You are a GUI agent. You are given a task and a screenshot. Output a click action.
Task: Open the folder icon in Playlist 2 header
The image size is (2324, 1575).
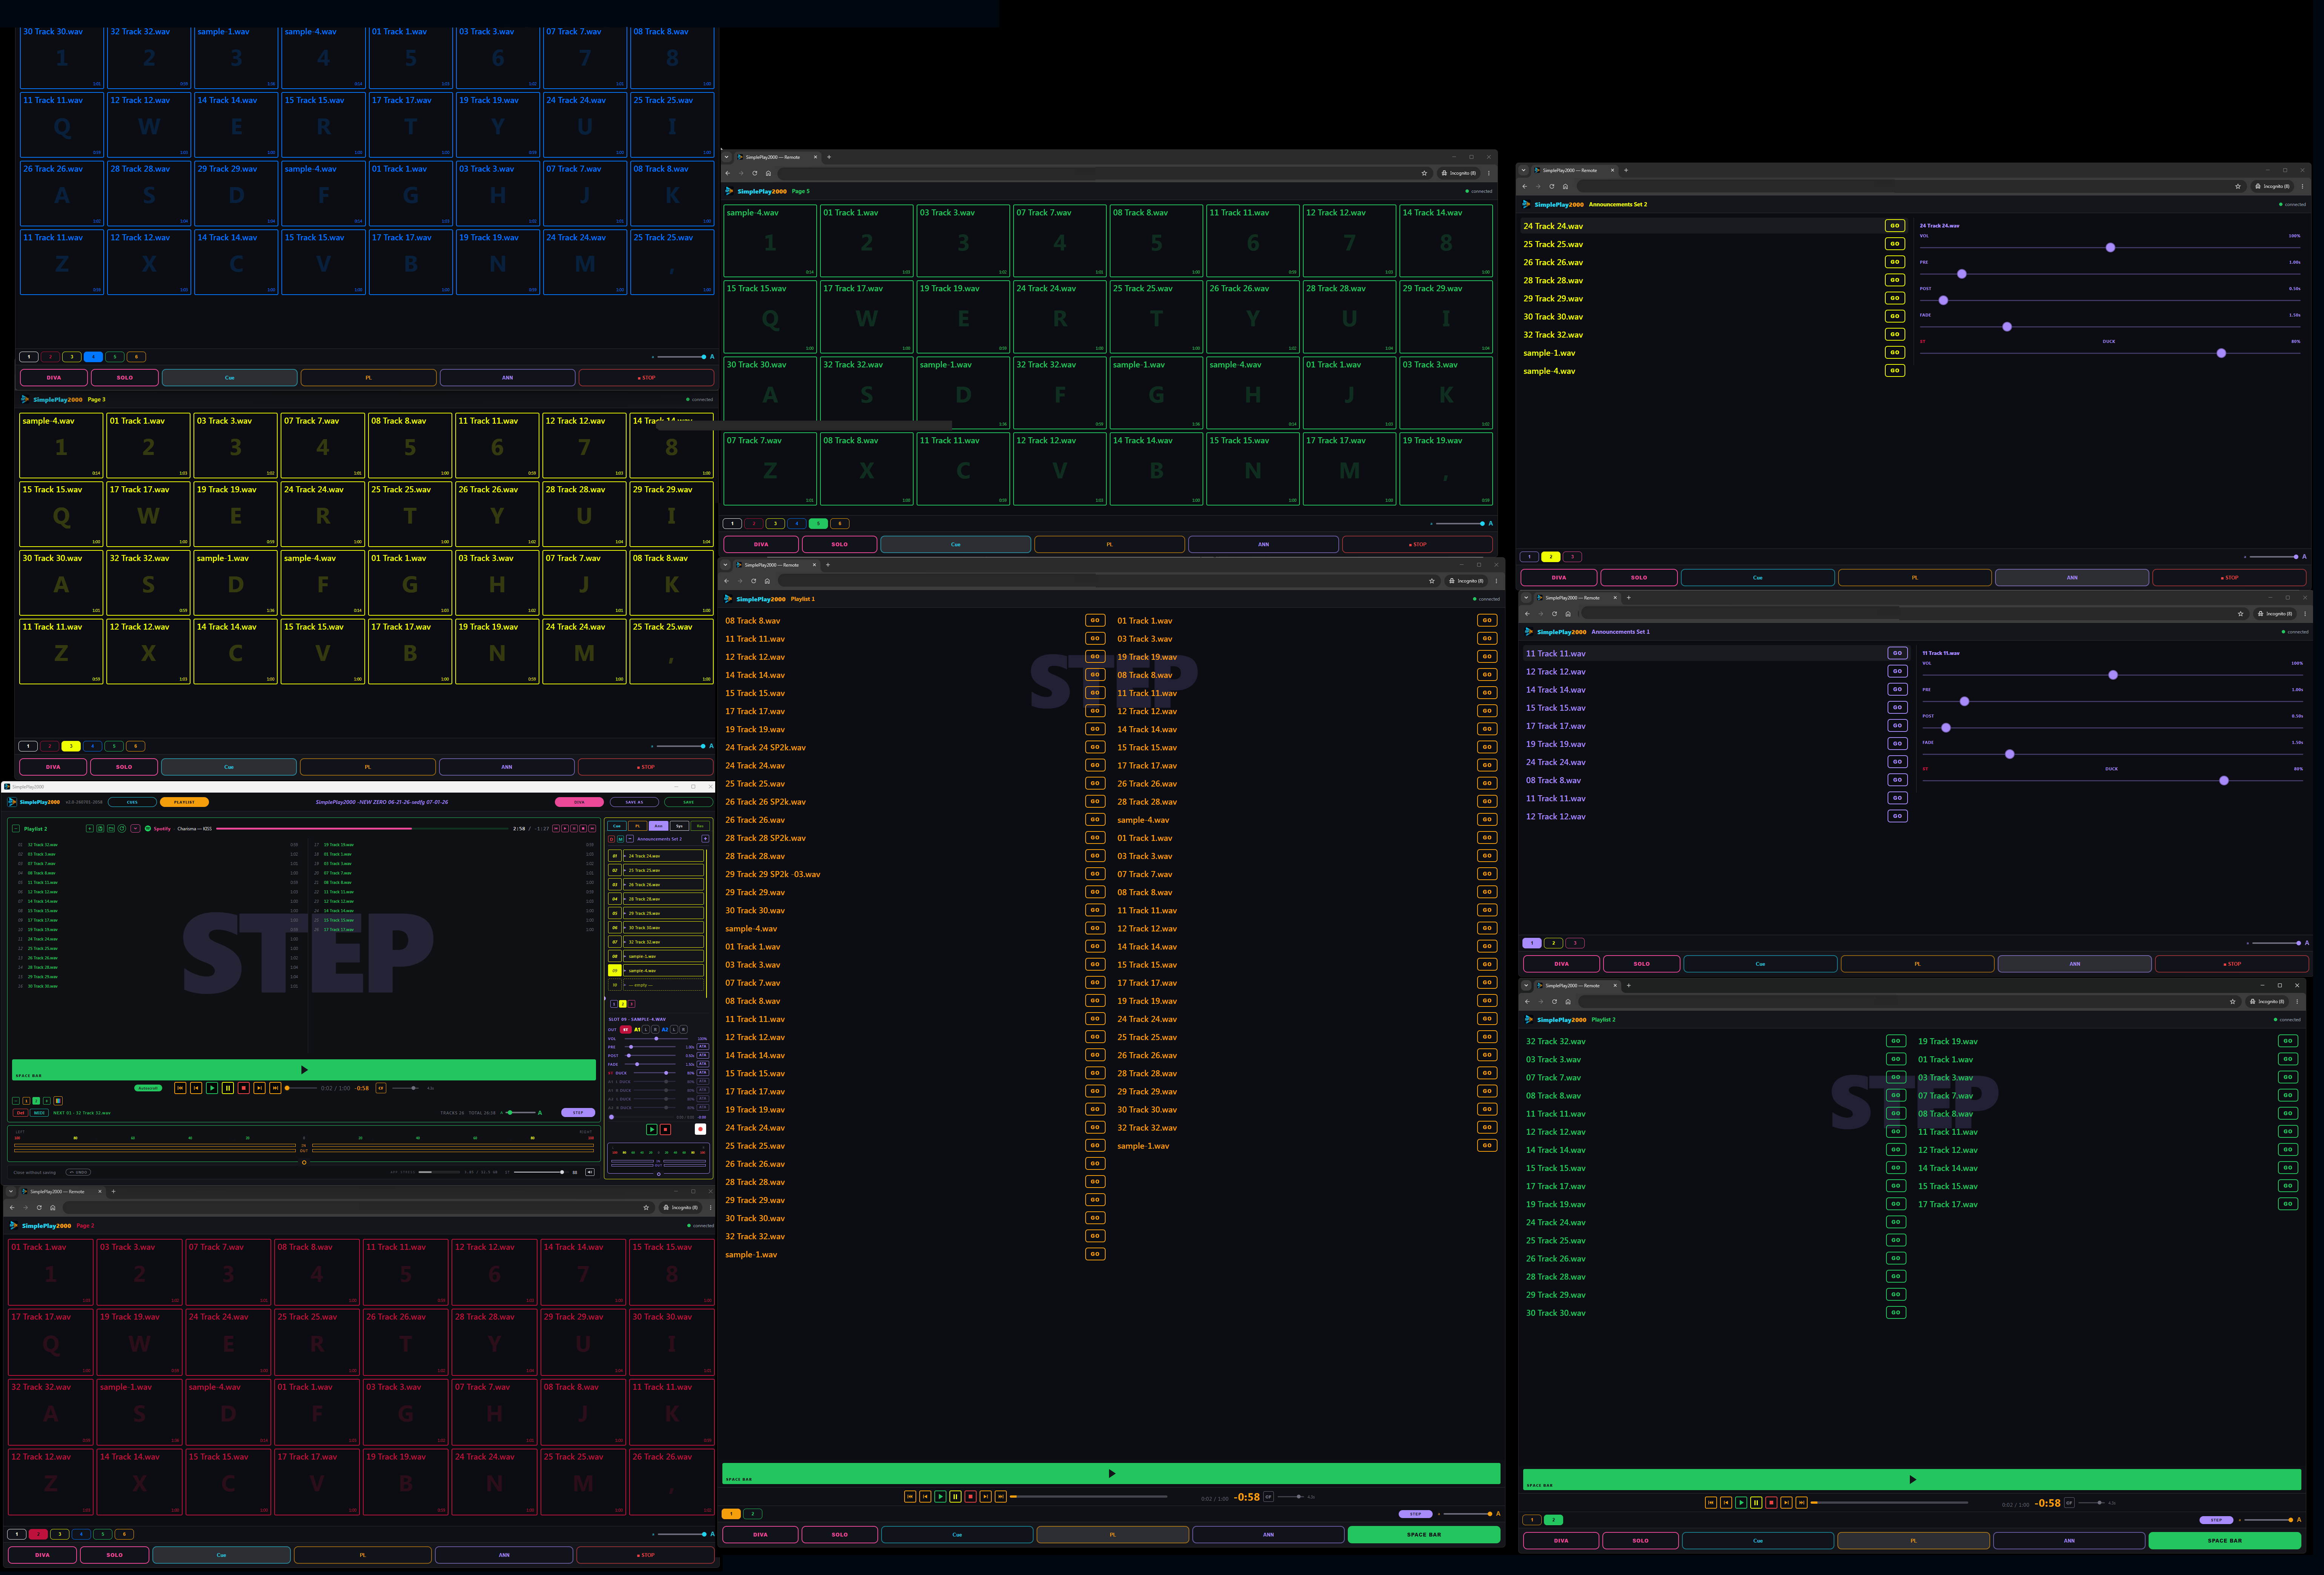click(111, 829)
